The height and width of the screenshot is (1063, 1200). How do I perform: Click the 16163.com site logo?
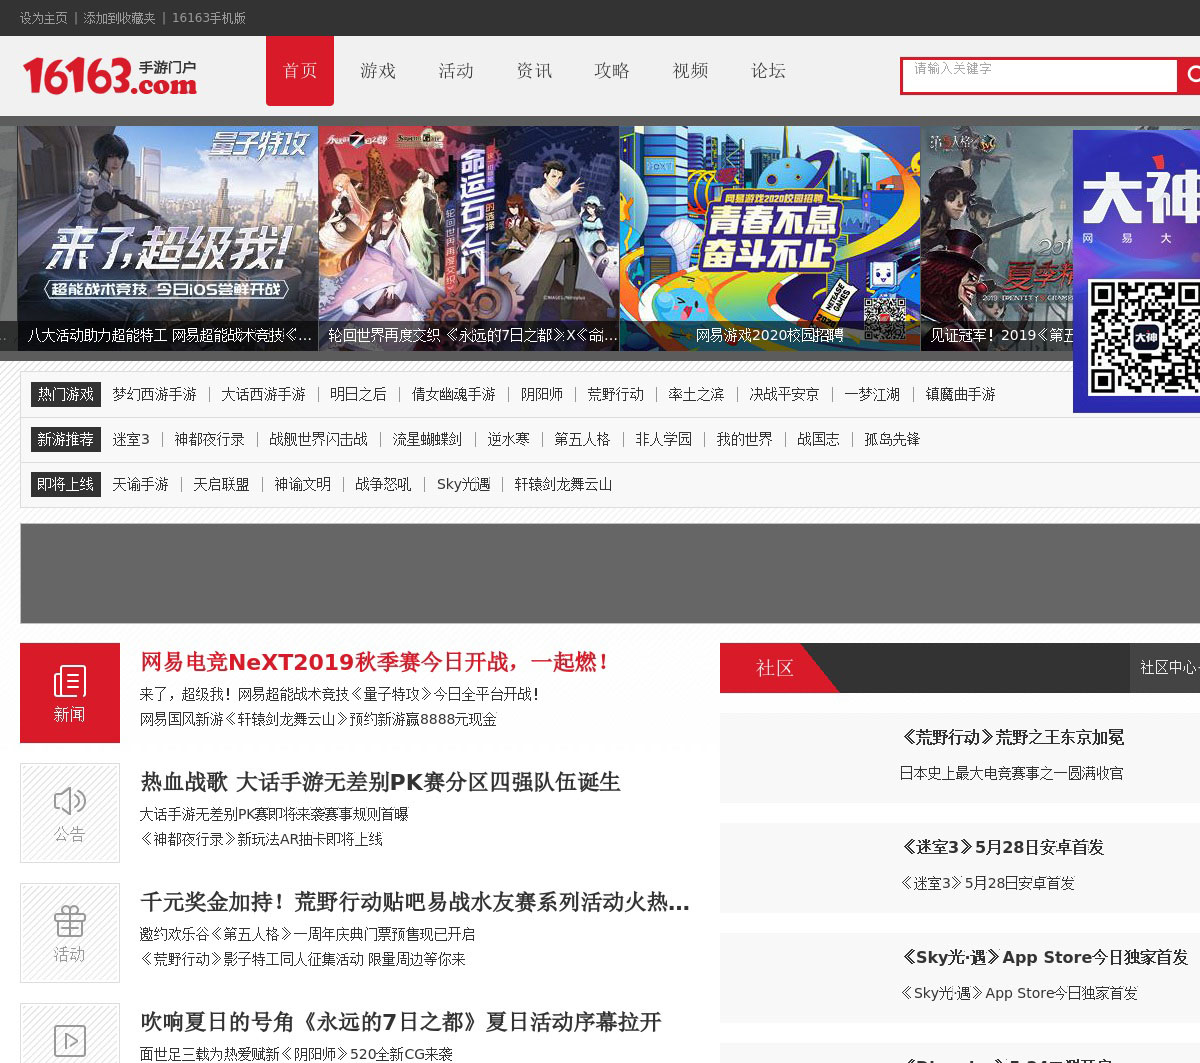(x=110, y=76)
